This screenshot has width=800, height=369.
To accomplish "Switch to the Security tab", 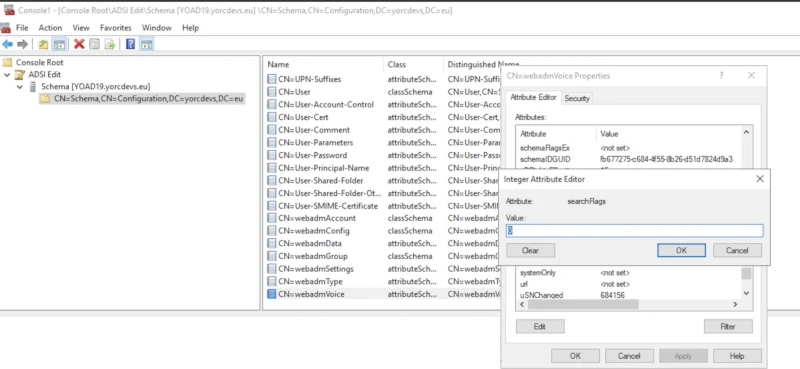I will (577, 99).
